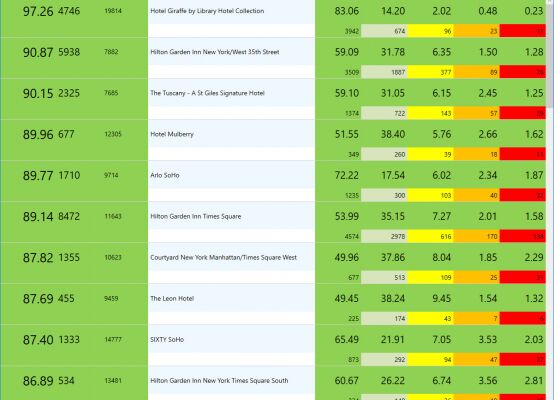Click the percentage 65.49

pos(347,340)
